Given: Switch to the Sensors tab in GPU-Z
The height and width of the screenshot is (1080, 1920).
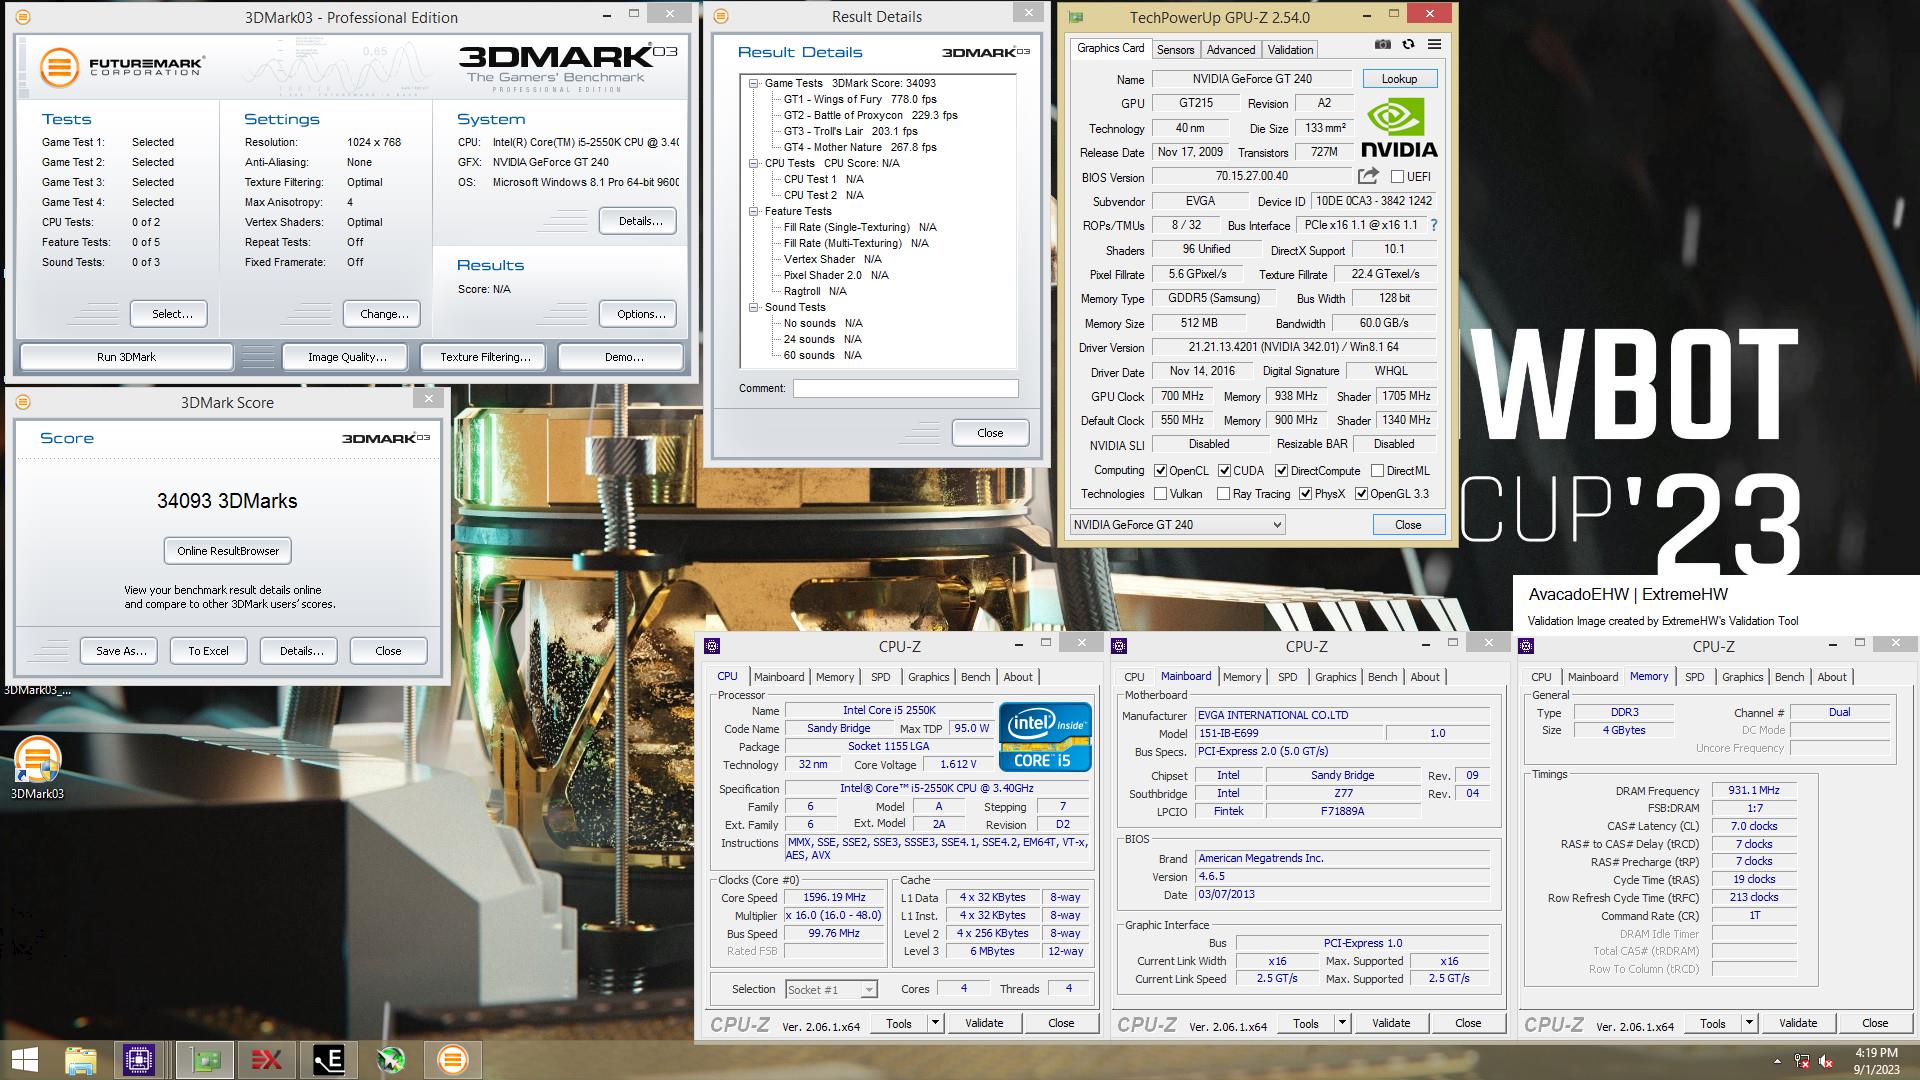Looking at the screenshot, I should [1175, 49].
